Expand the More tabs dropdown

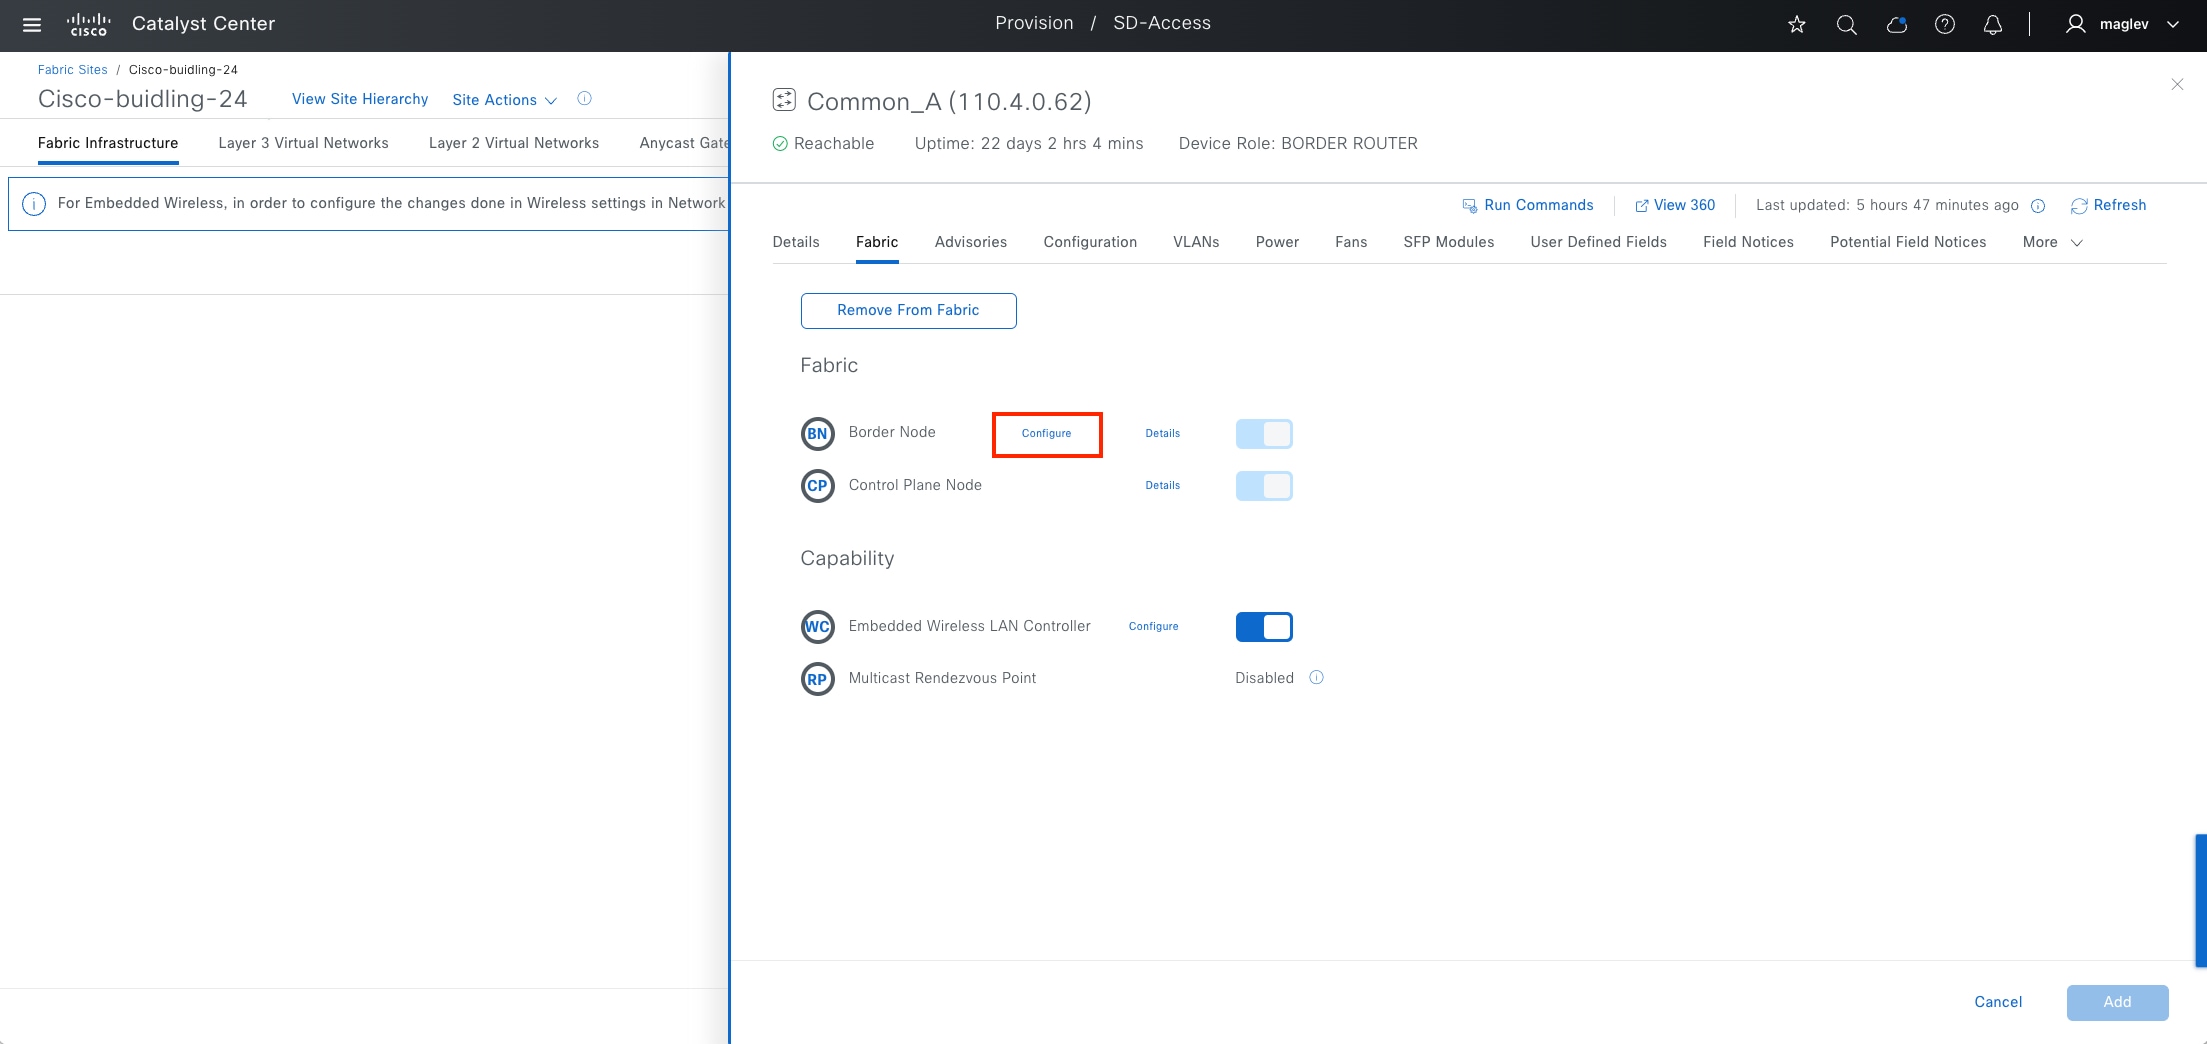coord(2052,243)
